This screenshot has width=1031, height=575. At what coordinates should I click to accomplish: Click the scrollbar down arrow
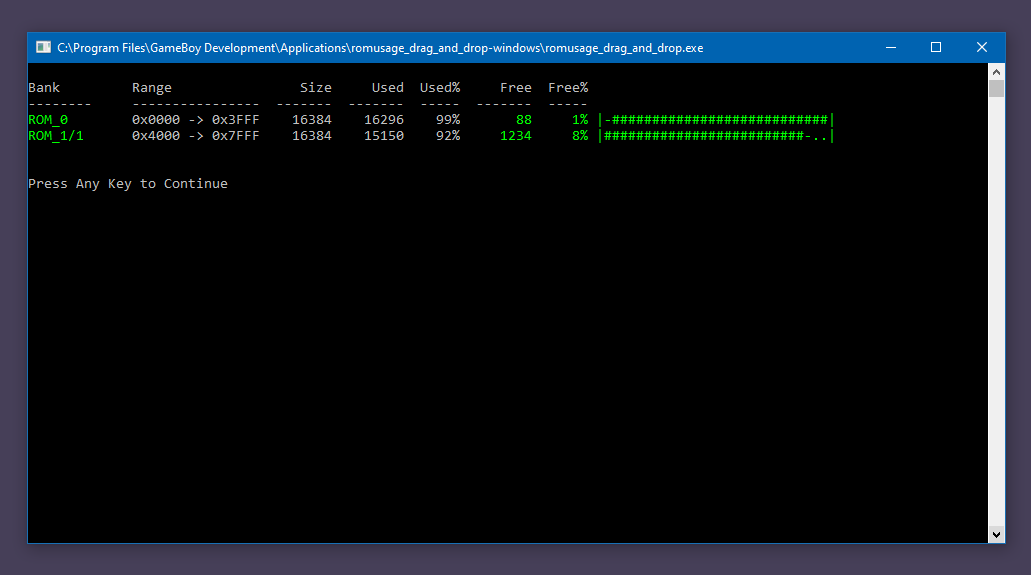[996, 535]
